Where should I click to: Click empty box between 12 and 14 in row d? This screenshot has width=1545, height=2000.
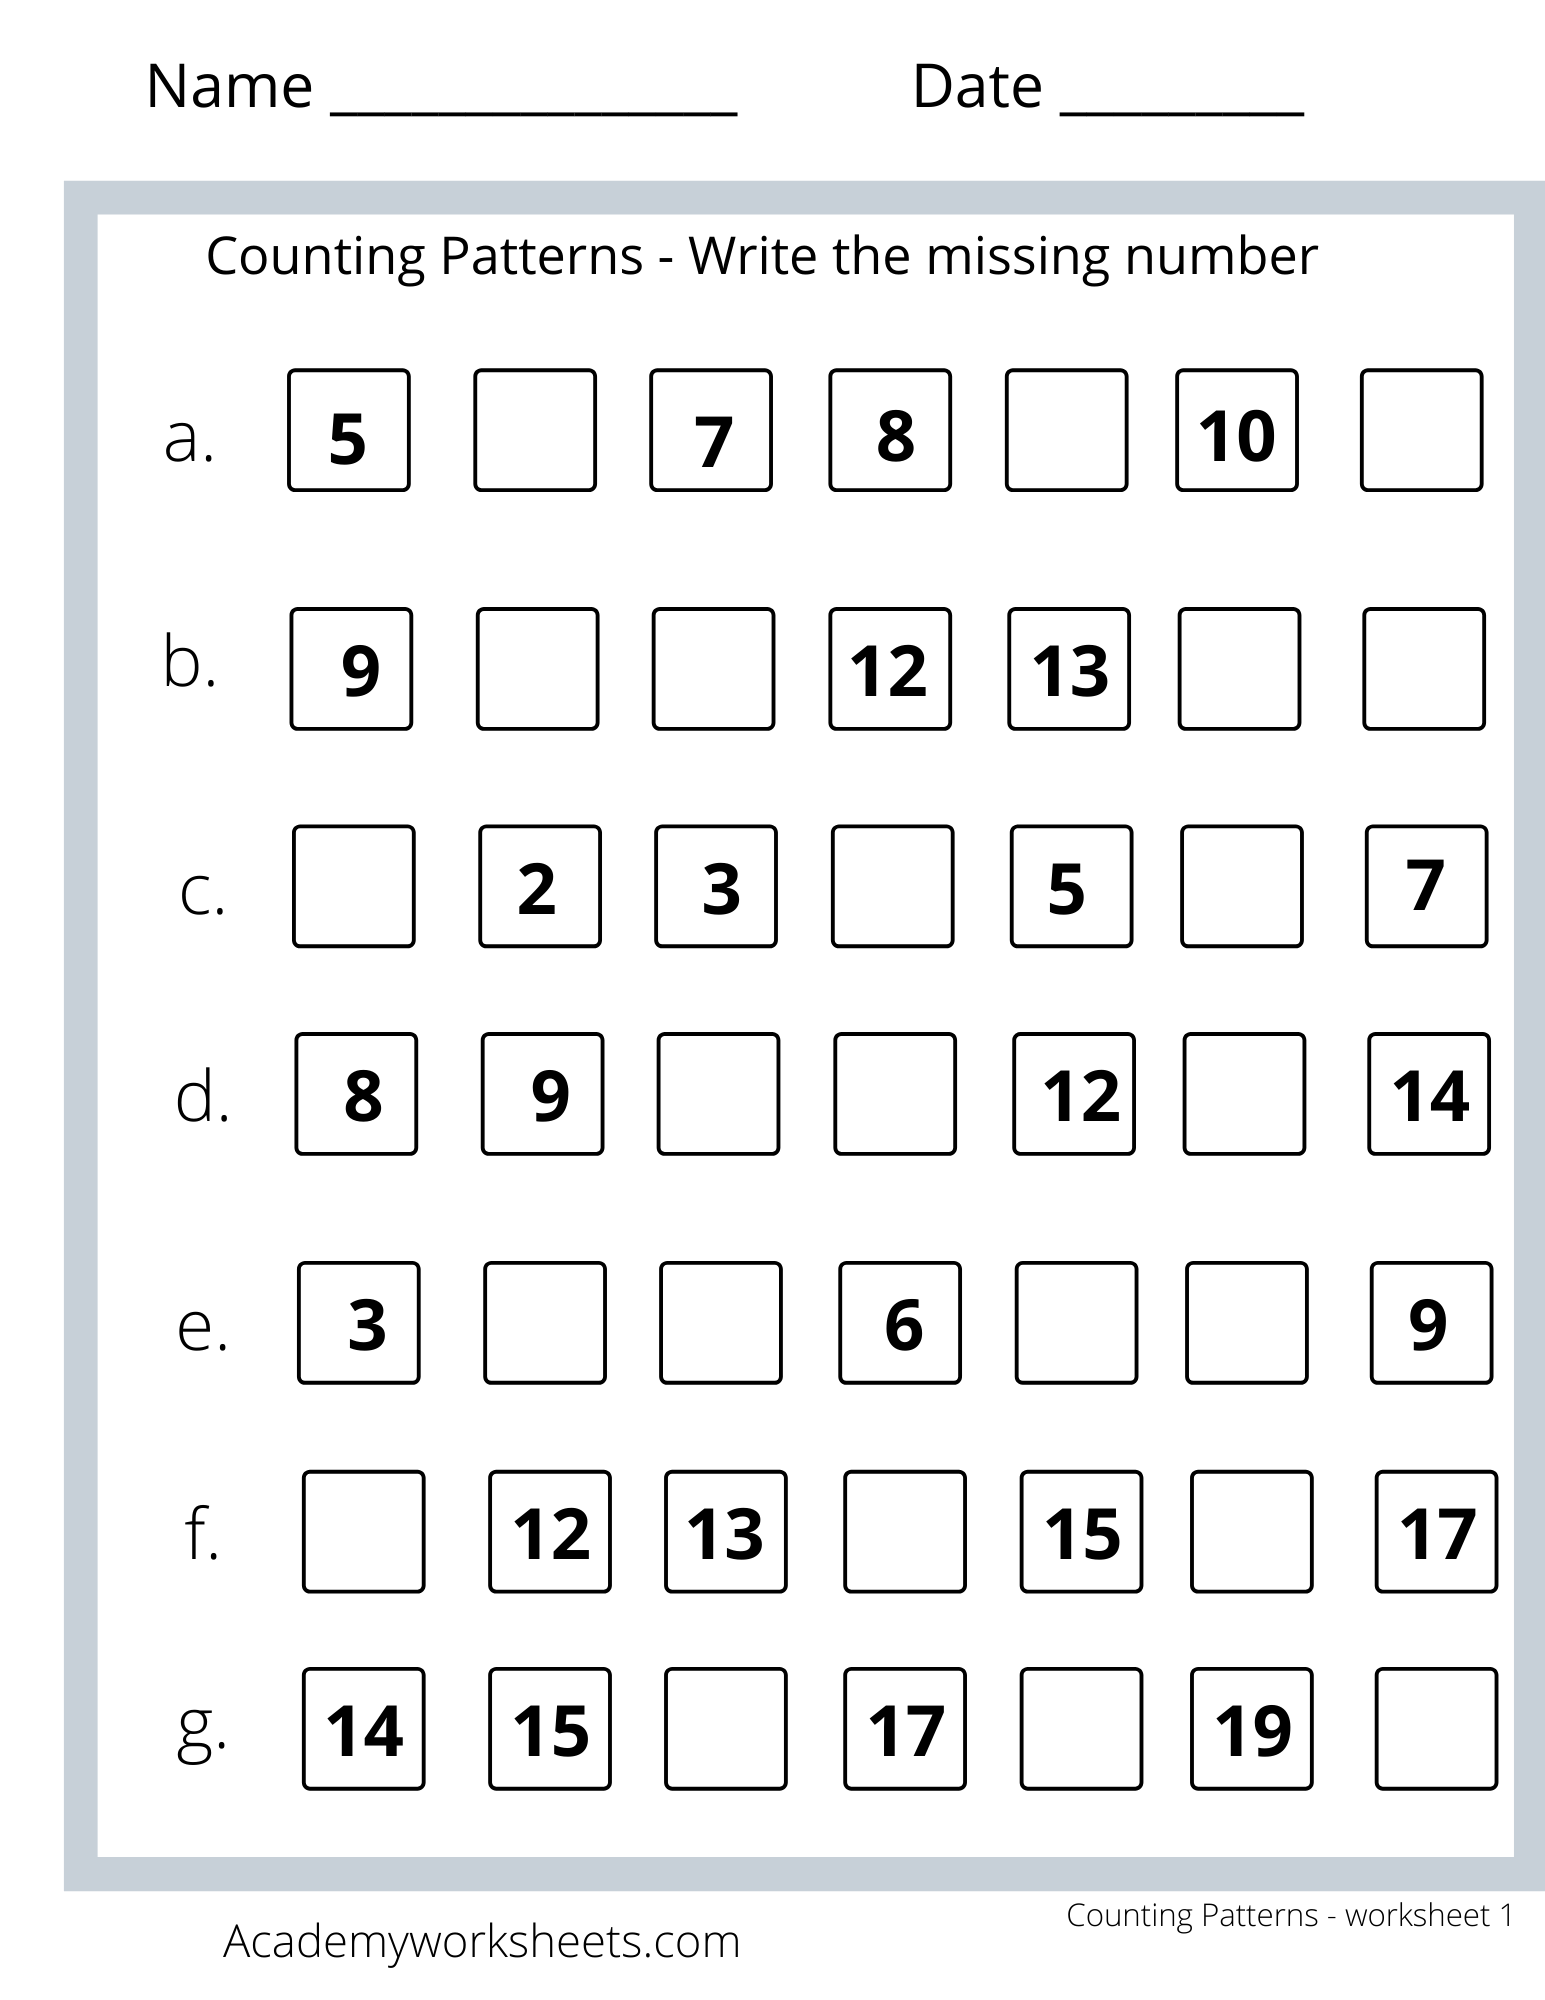coord(1244,1094)
